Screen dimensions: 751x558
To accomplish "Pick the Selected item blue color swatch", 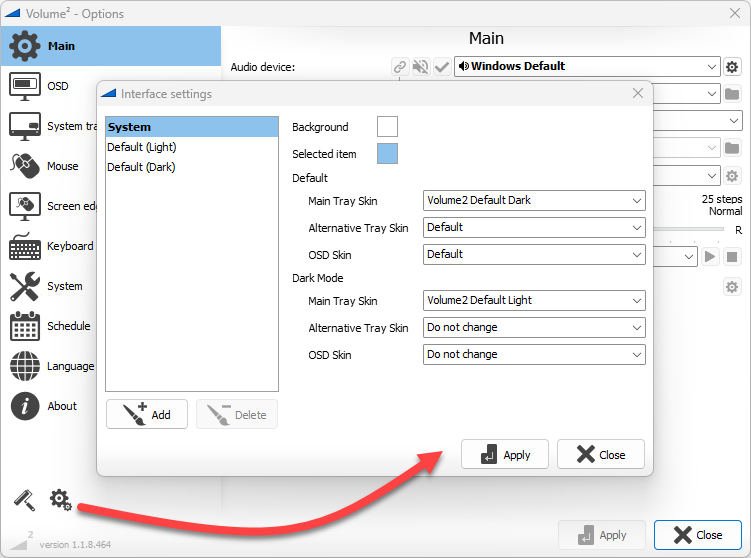I will [387, 153].
